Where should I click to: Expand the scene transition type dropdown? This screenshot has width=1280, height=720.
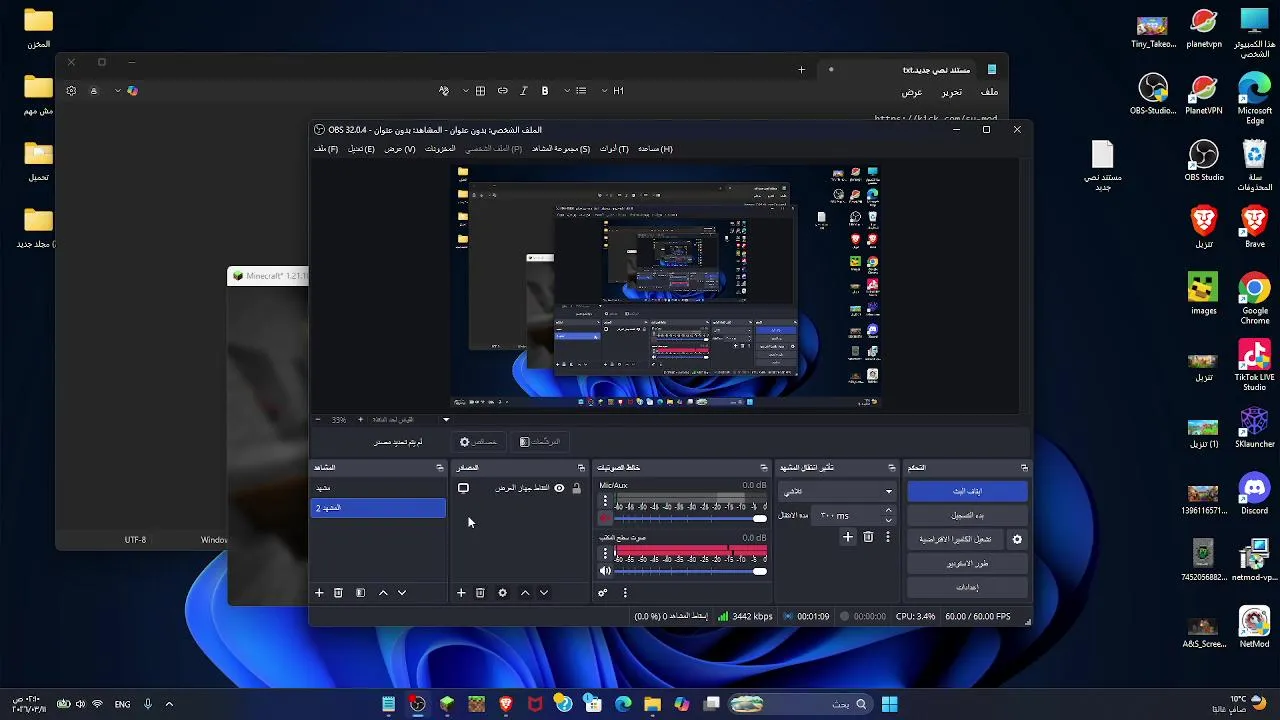click(836, 491)
